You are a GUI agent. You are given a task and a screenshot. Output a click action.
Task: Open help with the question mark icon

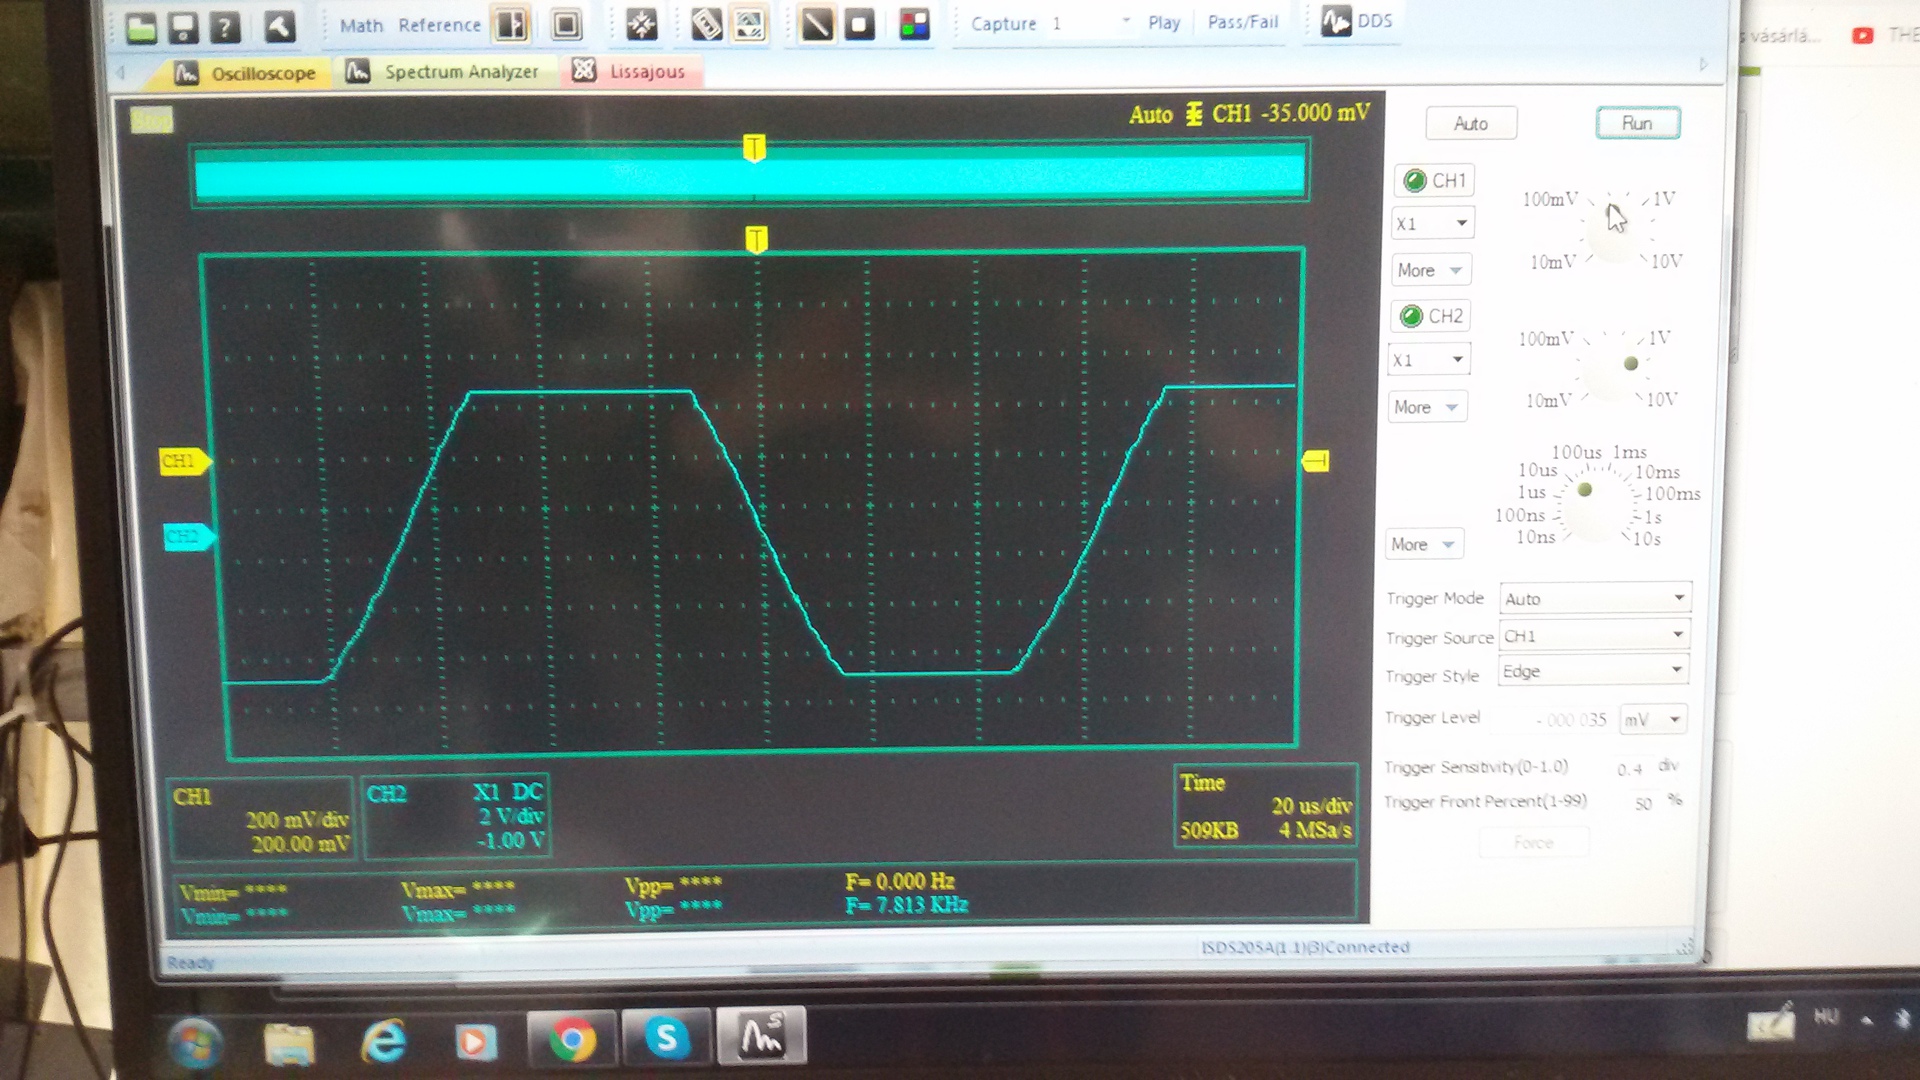coord(226,27)
